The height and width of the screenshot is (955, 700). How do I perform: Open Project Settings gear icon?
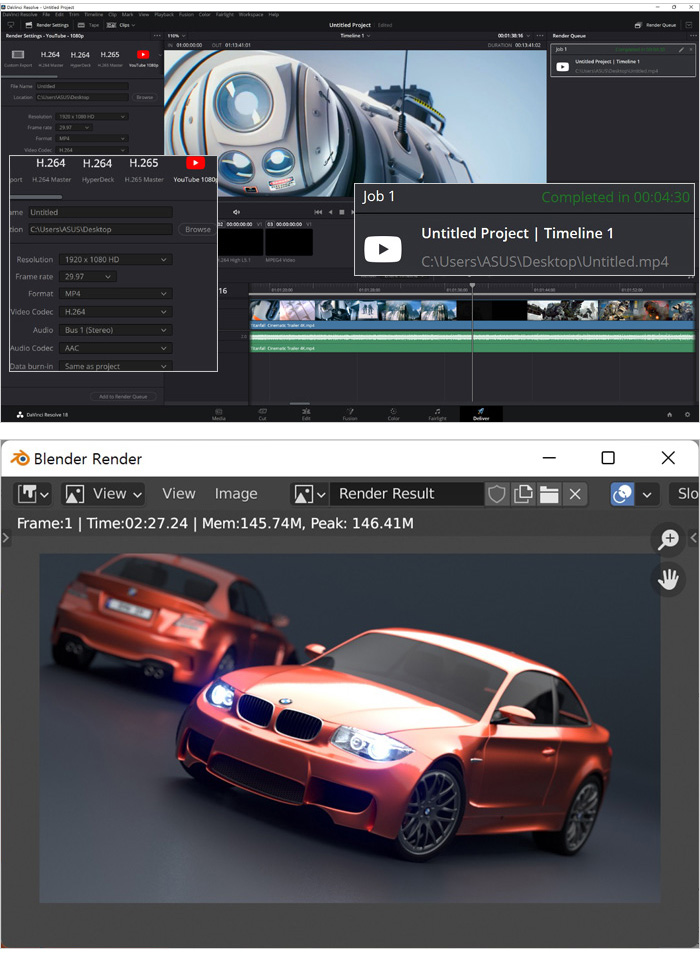(x=687, y=414)
